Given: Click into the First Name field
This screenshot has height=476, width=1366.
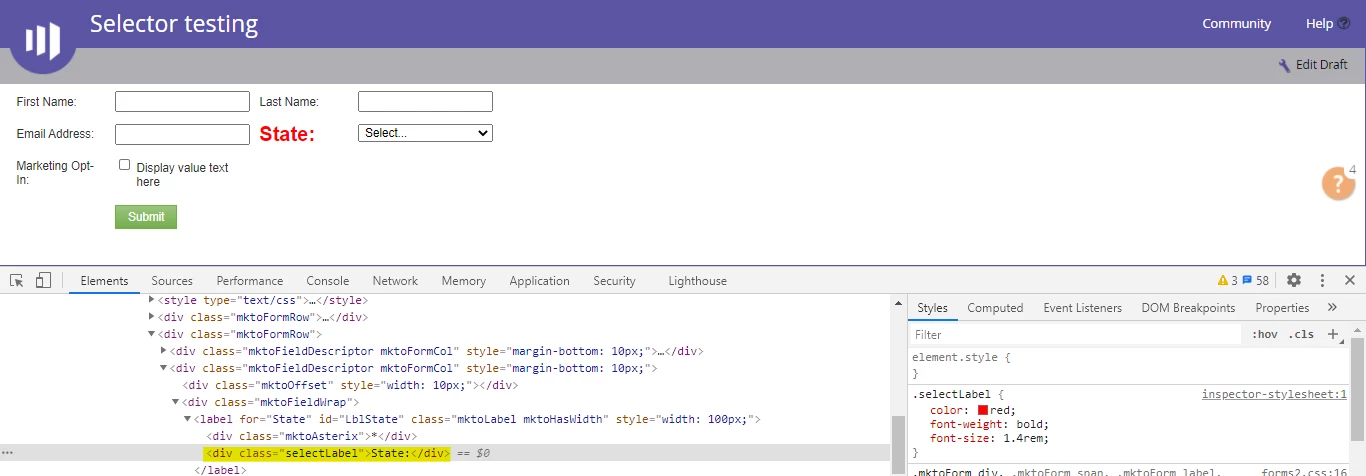Looking at the screenshot, I should point(182,101).
